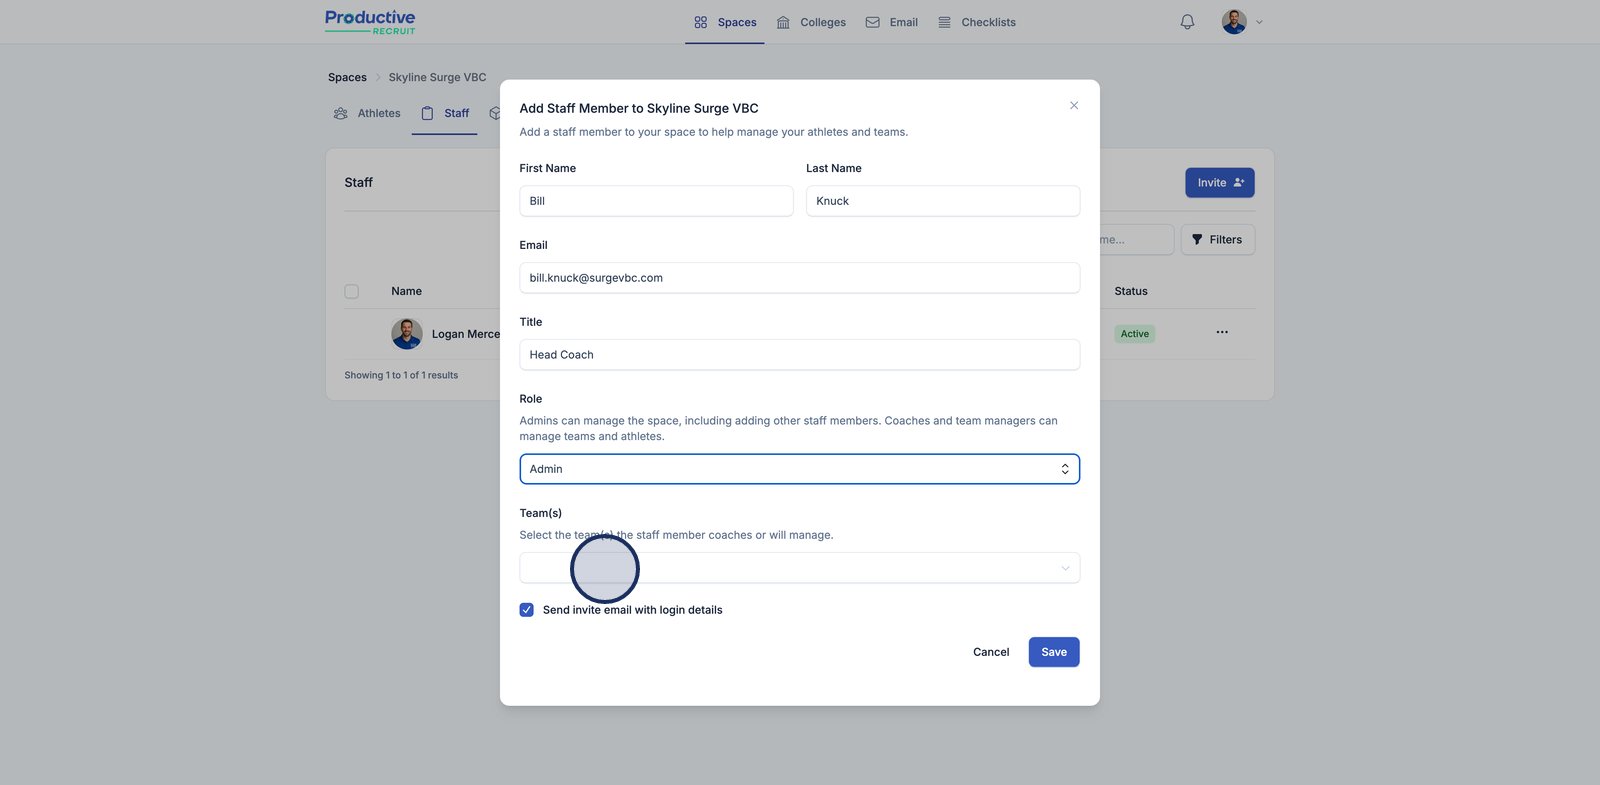This screenshot has height=785, width=1600.
Task: Open the three-dot menu for Logan
Action: coord(1222,332)
